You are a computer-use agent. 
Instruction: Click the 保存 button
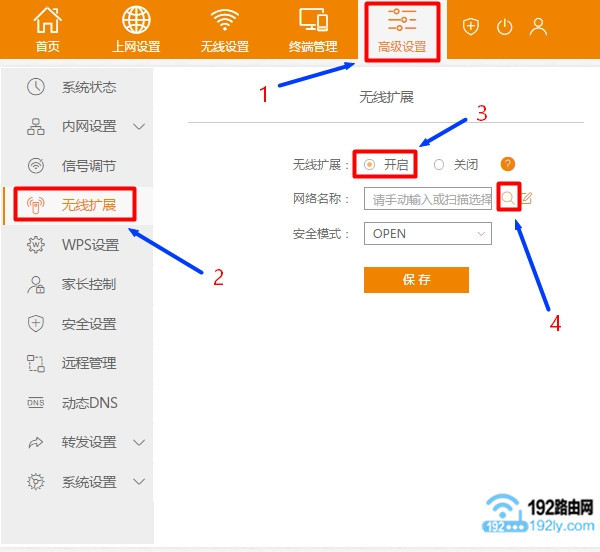[x=416, y=280]
